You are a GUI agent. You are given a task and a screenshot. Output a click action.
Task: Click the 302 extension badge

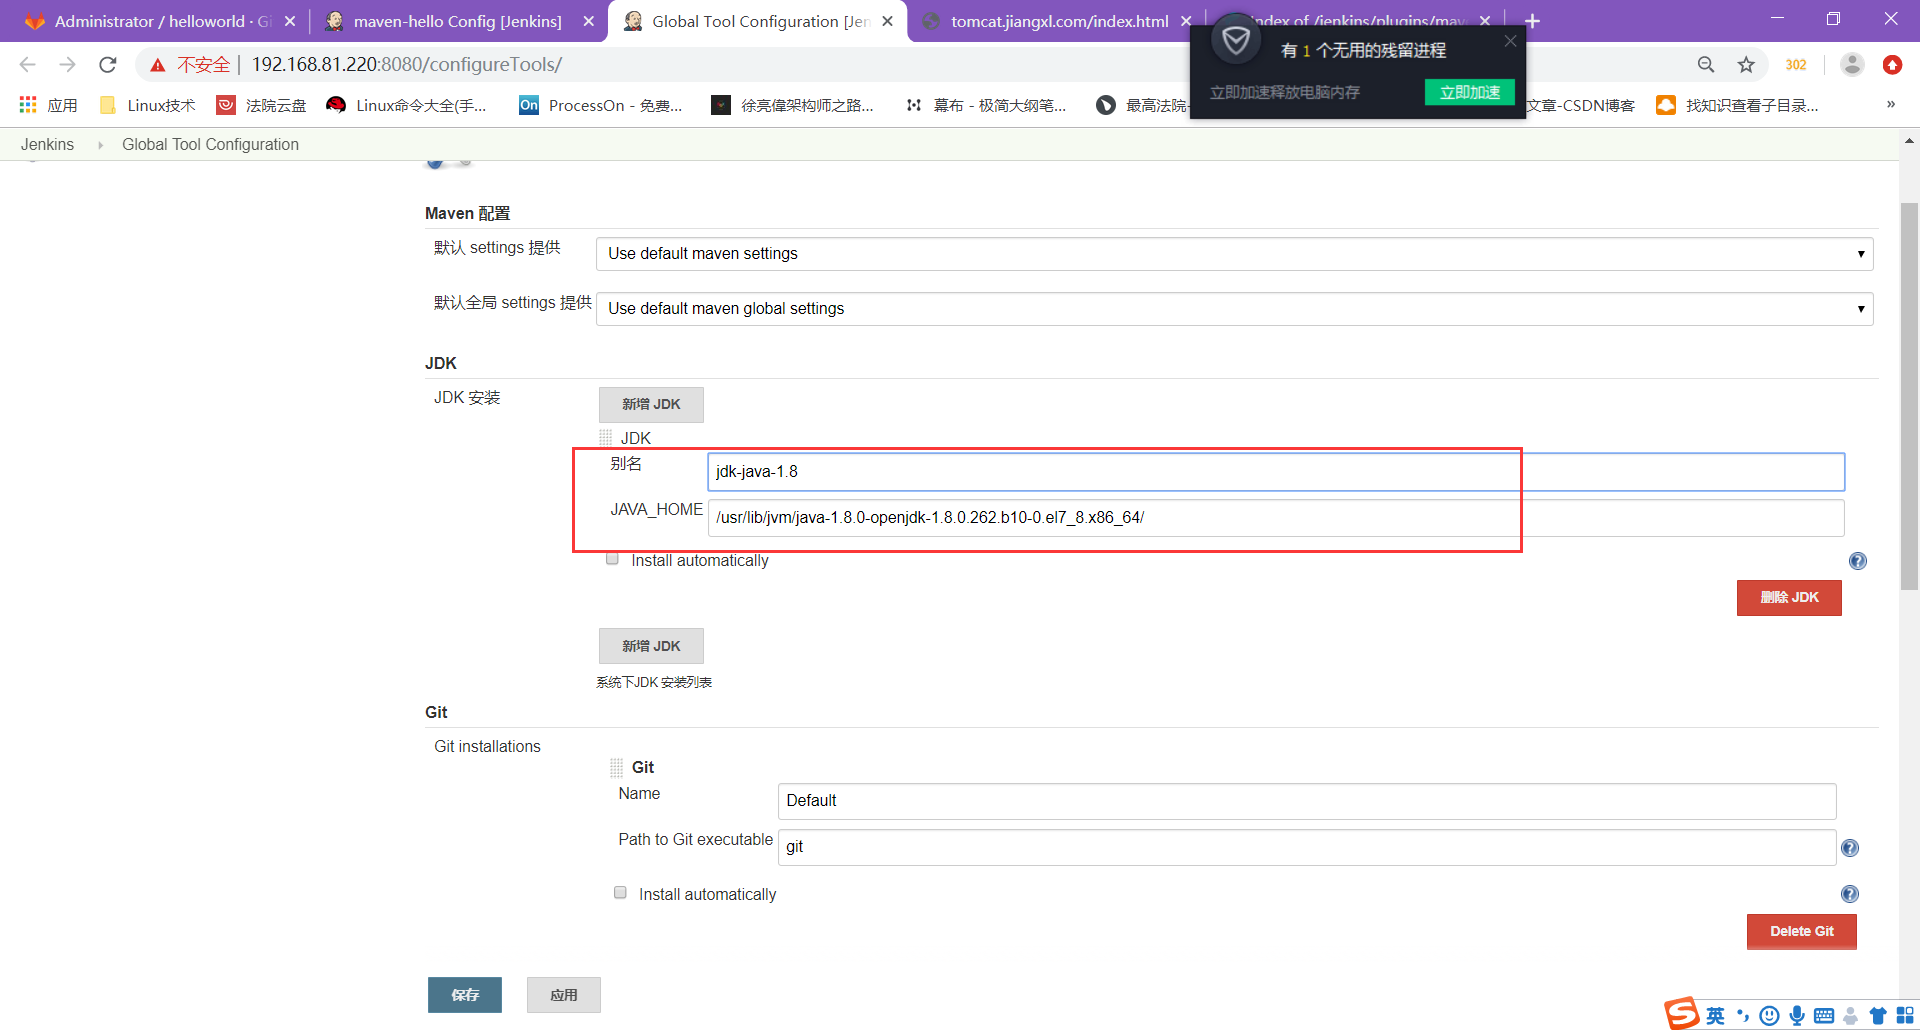point(1796,65)
